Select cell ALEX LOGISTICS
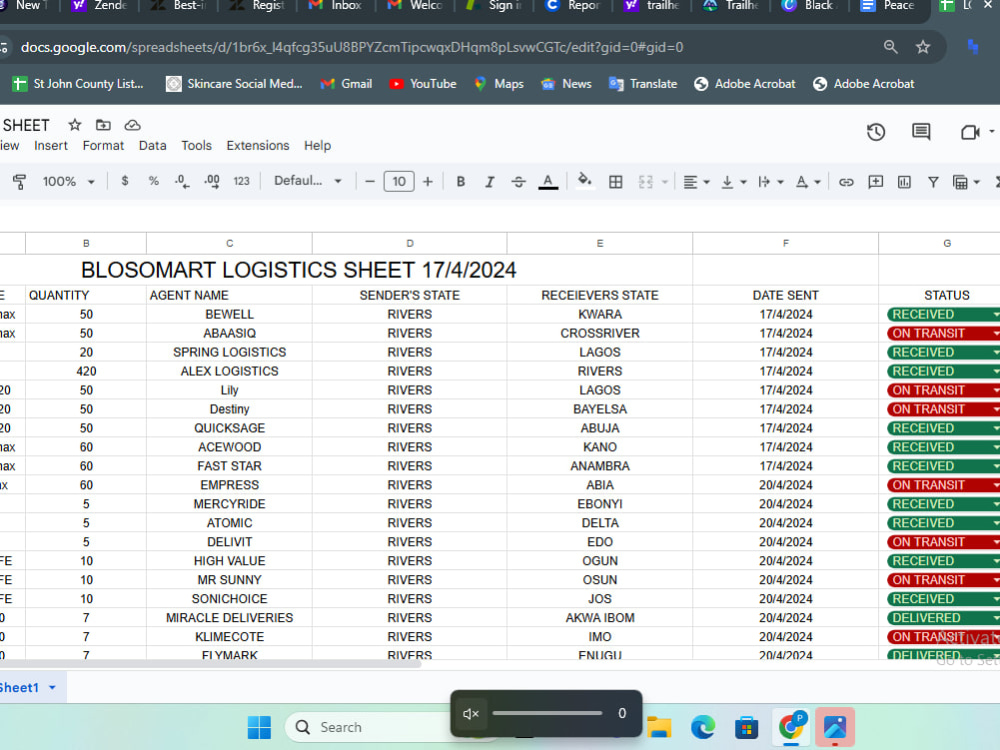The width and height of the screenshot is (1000, 750). coord(230,371)
